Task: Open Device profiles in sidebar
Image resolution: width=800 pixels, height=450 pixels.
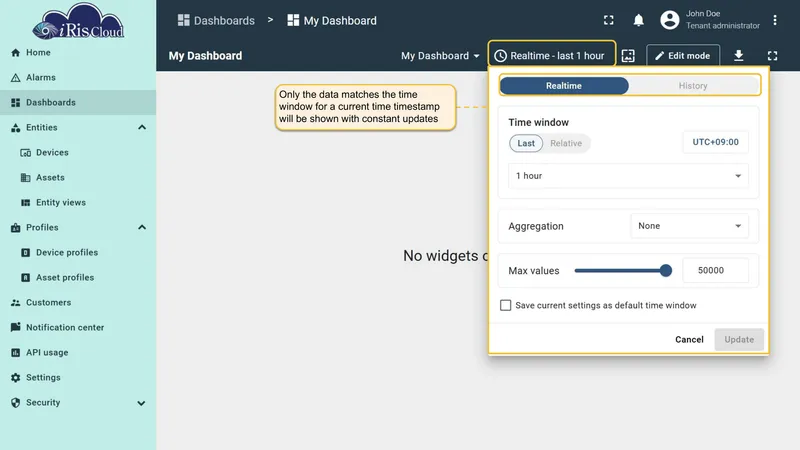Action: tap(78, 253)
